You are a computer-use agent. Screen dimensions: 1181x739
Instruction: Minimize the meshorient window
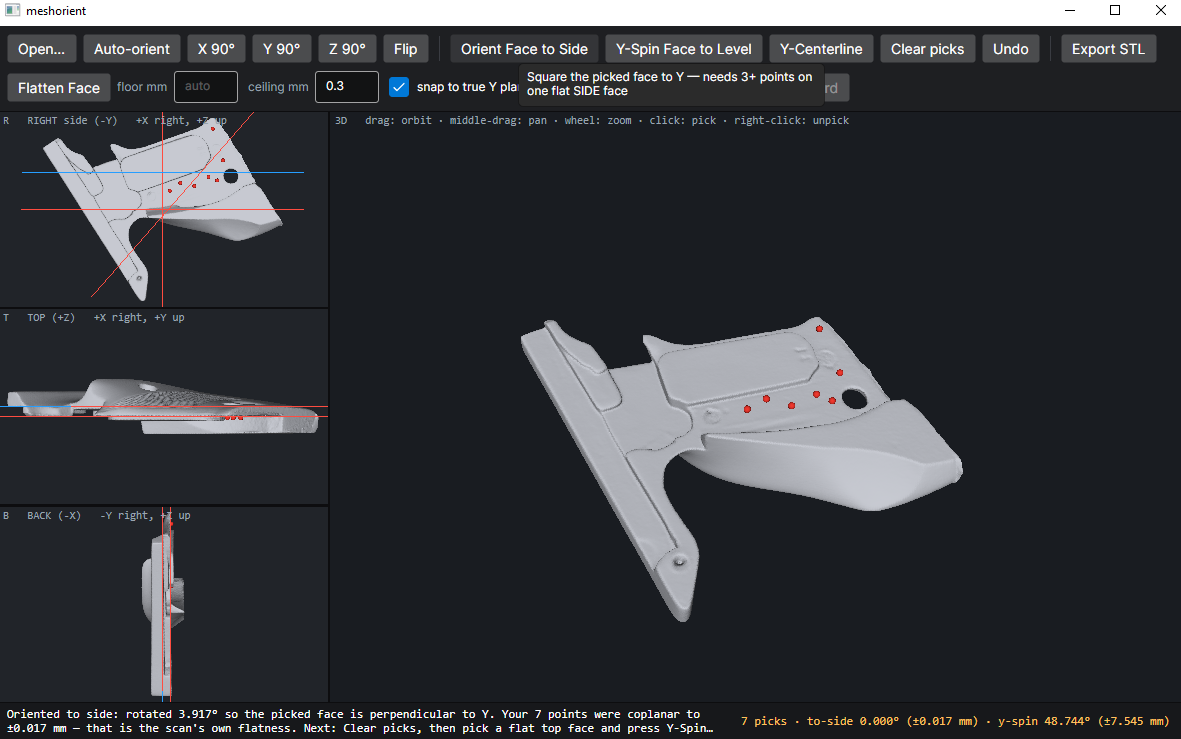coord(1070,11)
